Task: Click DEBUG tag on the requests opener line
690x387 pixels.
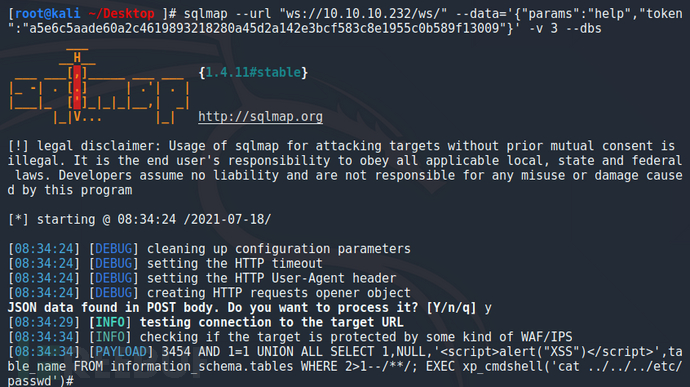Action: click(x=114, y=293)
